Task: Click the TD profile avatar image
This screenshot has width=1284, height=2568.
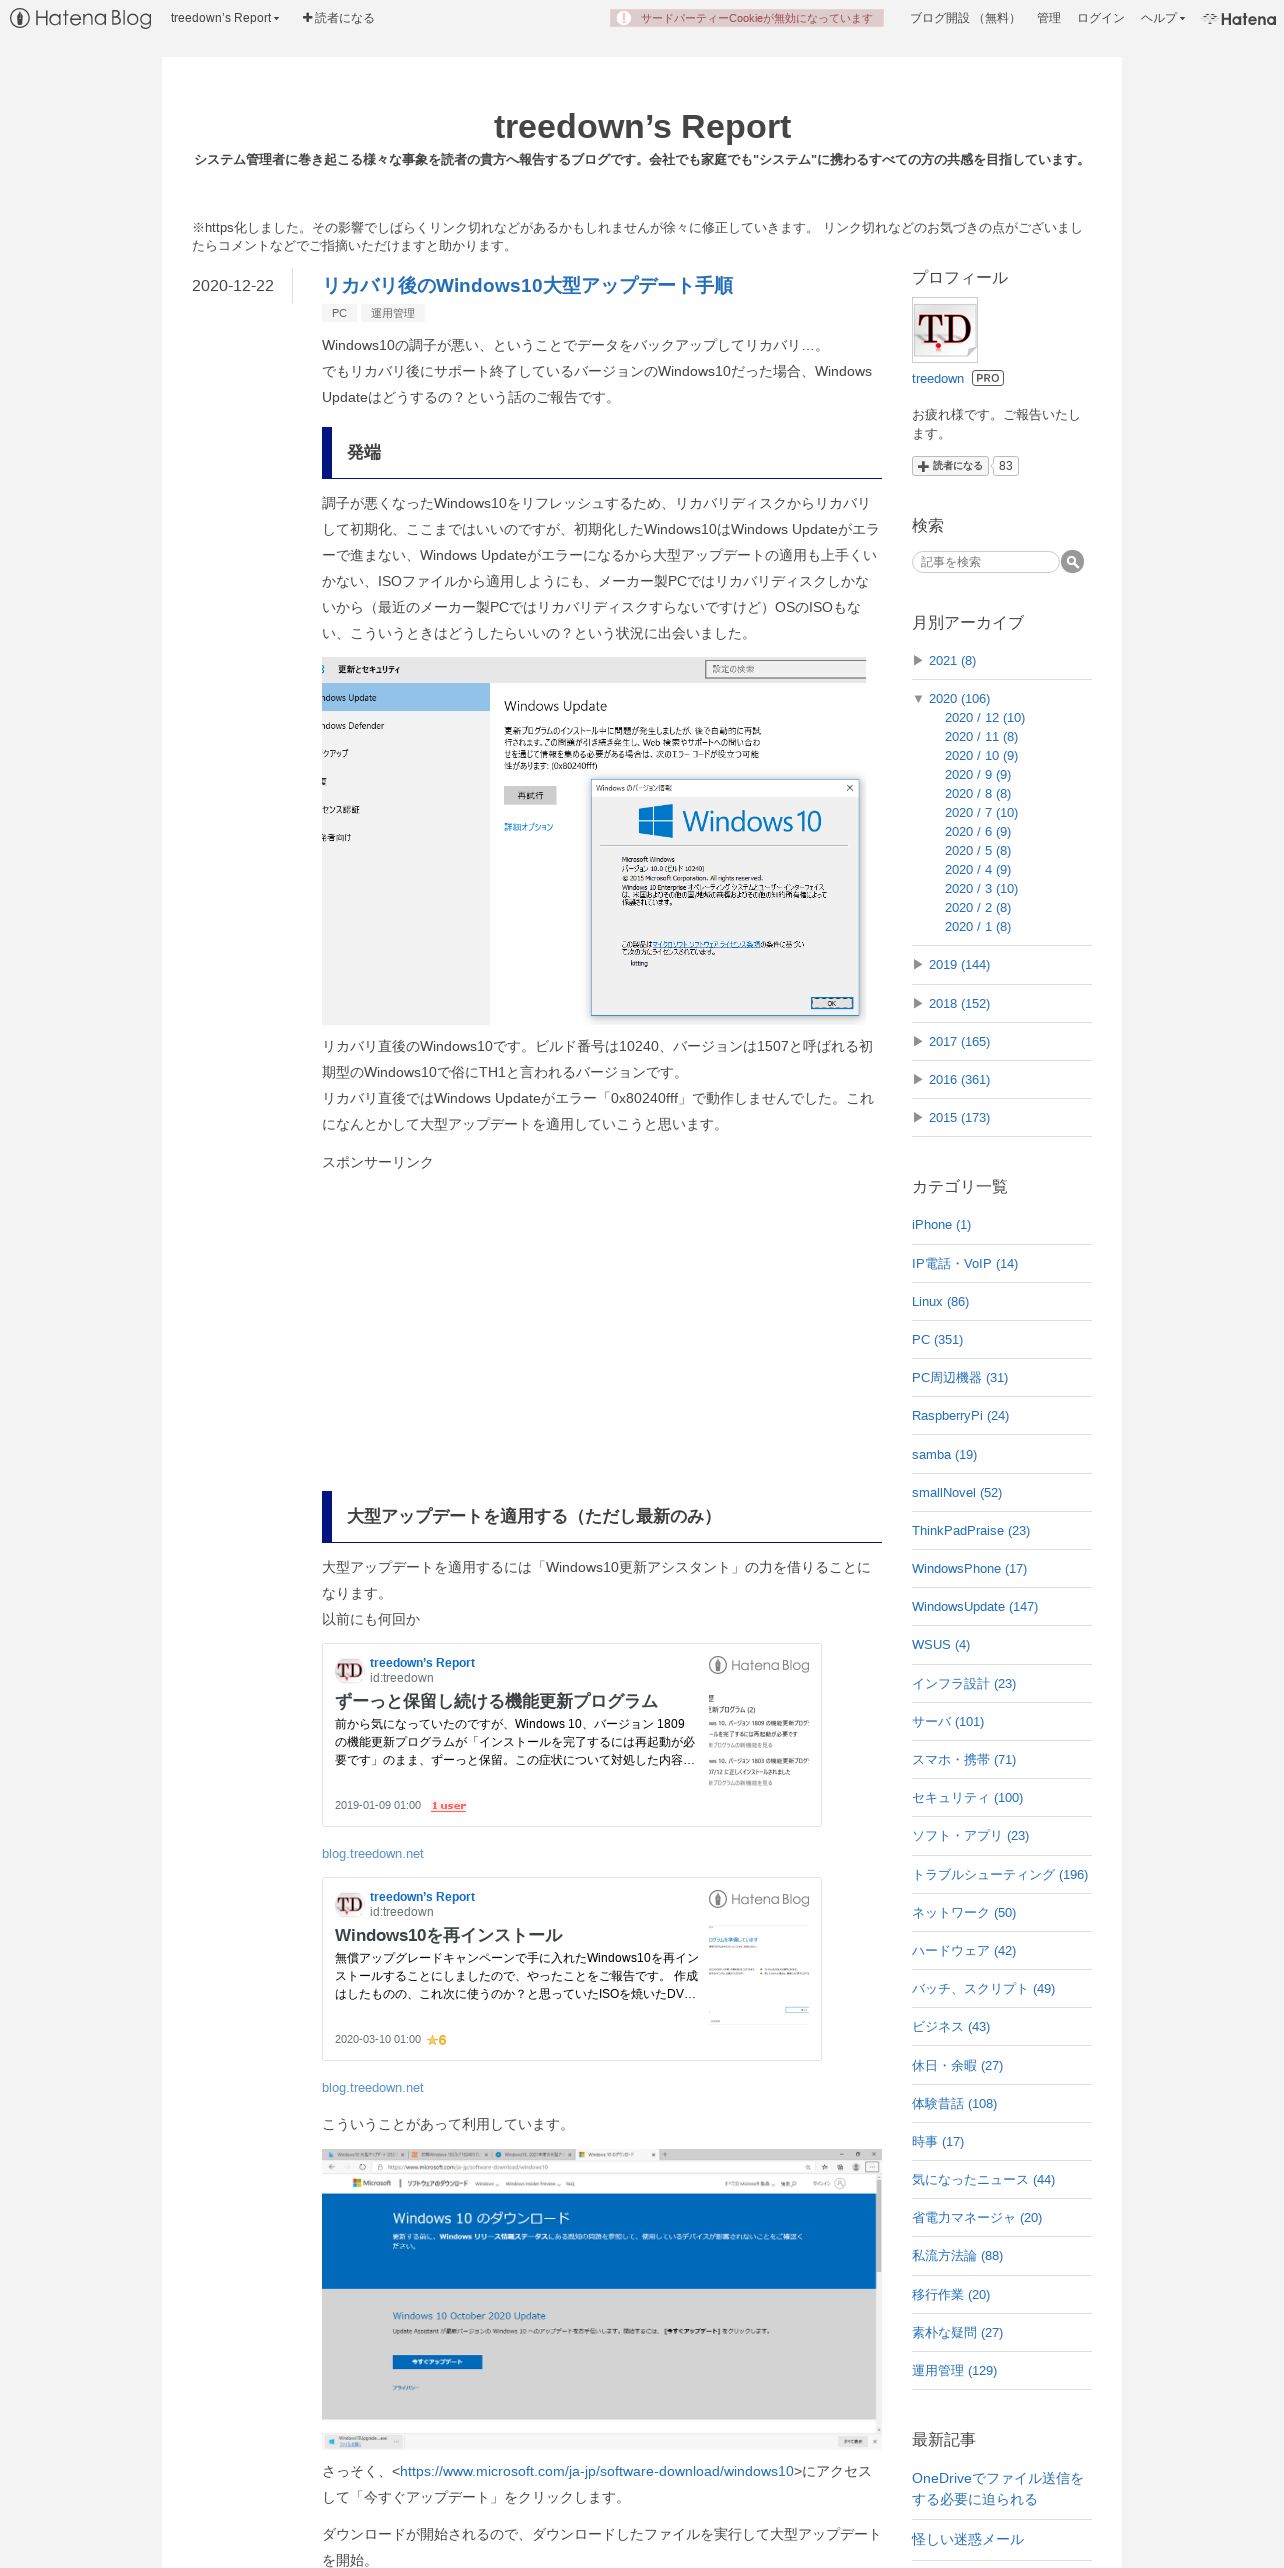Action: click(x=944, y=330)
